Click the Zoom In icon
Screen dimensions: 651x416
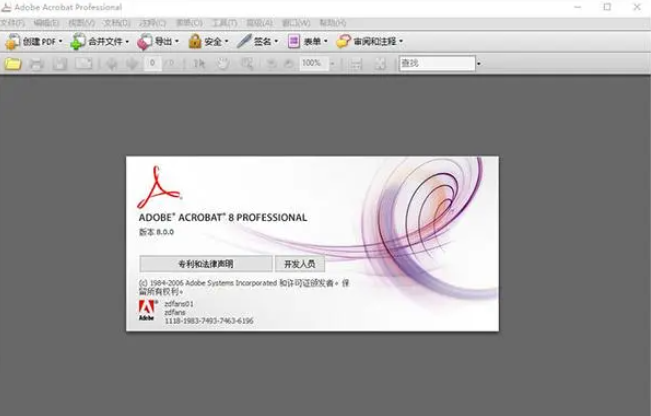click(289, 64)
